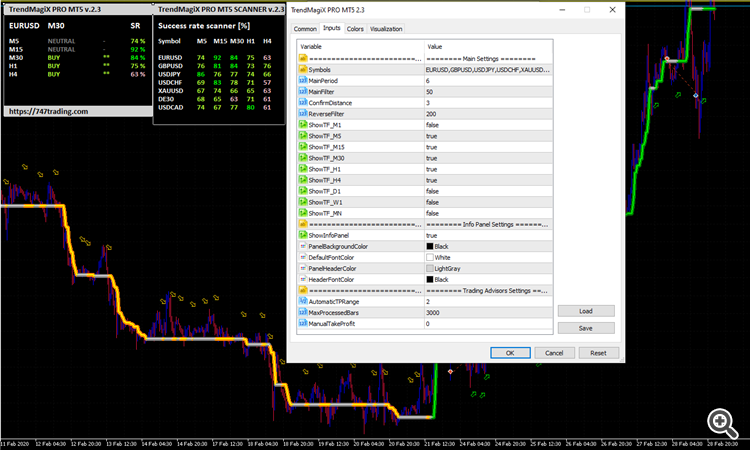Click the ConfirmDistance integer-type icon
Screen dimensions: 750x450
303,102
